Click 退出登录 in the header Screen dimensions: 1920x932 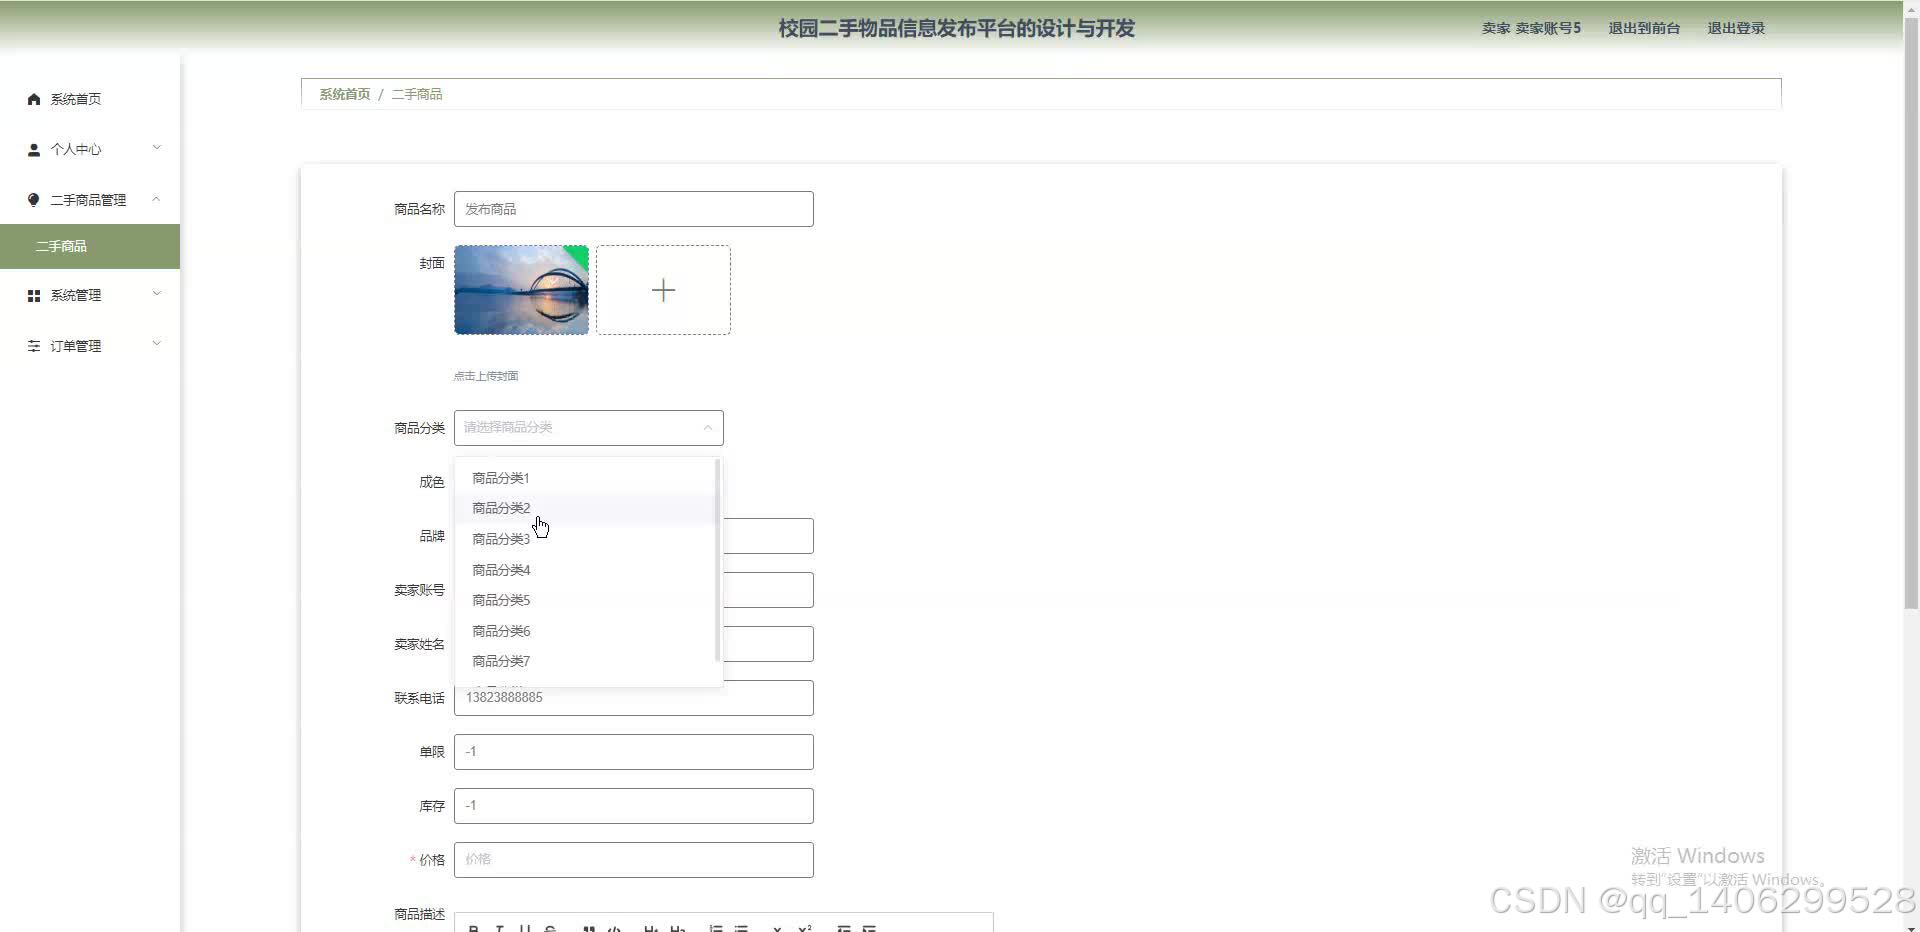tap(1736, 28)
